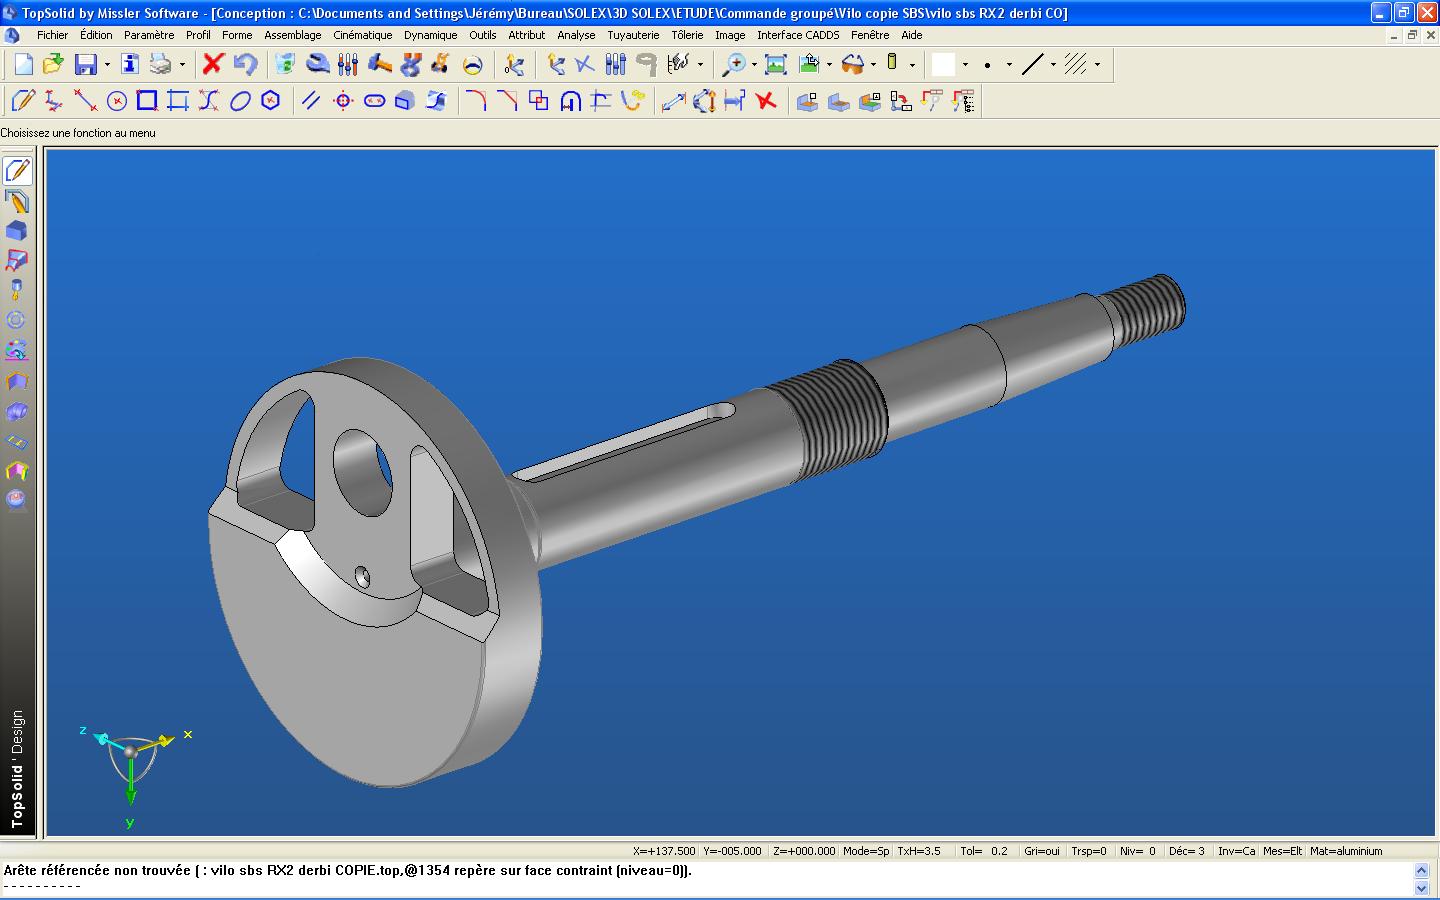Expand the zoom magnifier dropdown arrow
This screenshot has height=900, width=1440.
tap(754, 65)
